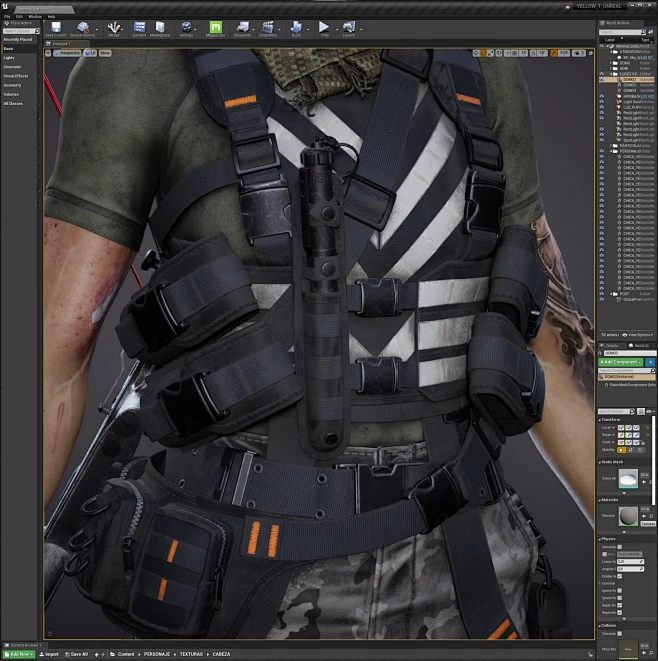Toggle grid snapping icon in viewport
This screenshot has height=661, width=658.
tap(514, 53)
